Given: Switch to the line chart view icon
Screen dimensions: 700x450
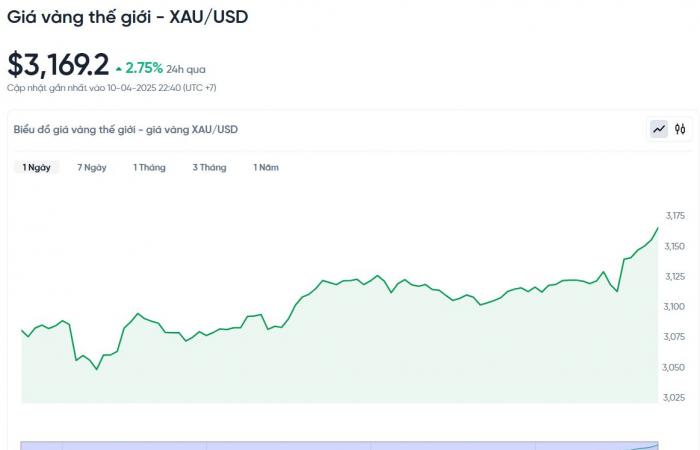Looking at the screenshot, I should 658,129.
